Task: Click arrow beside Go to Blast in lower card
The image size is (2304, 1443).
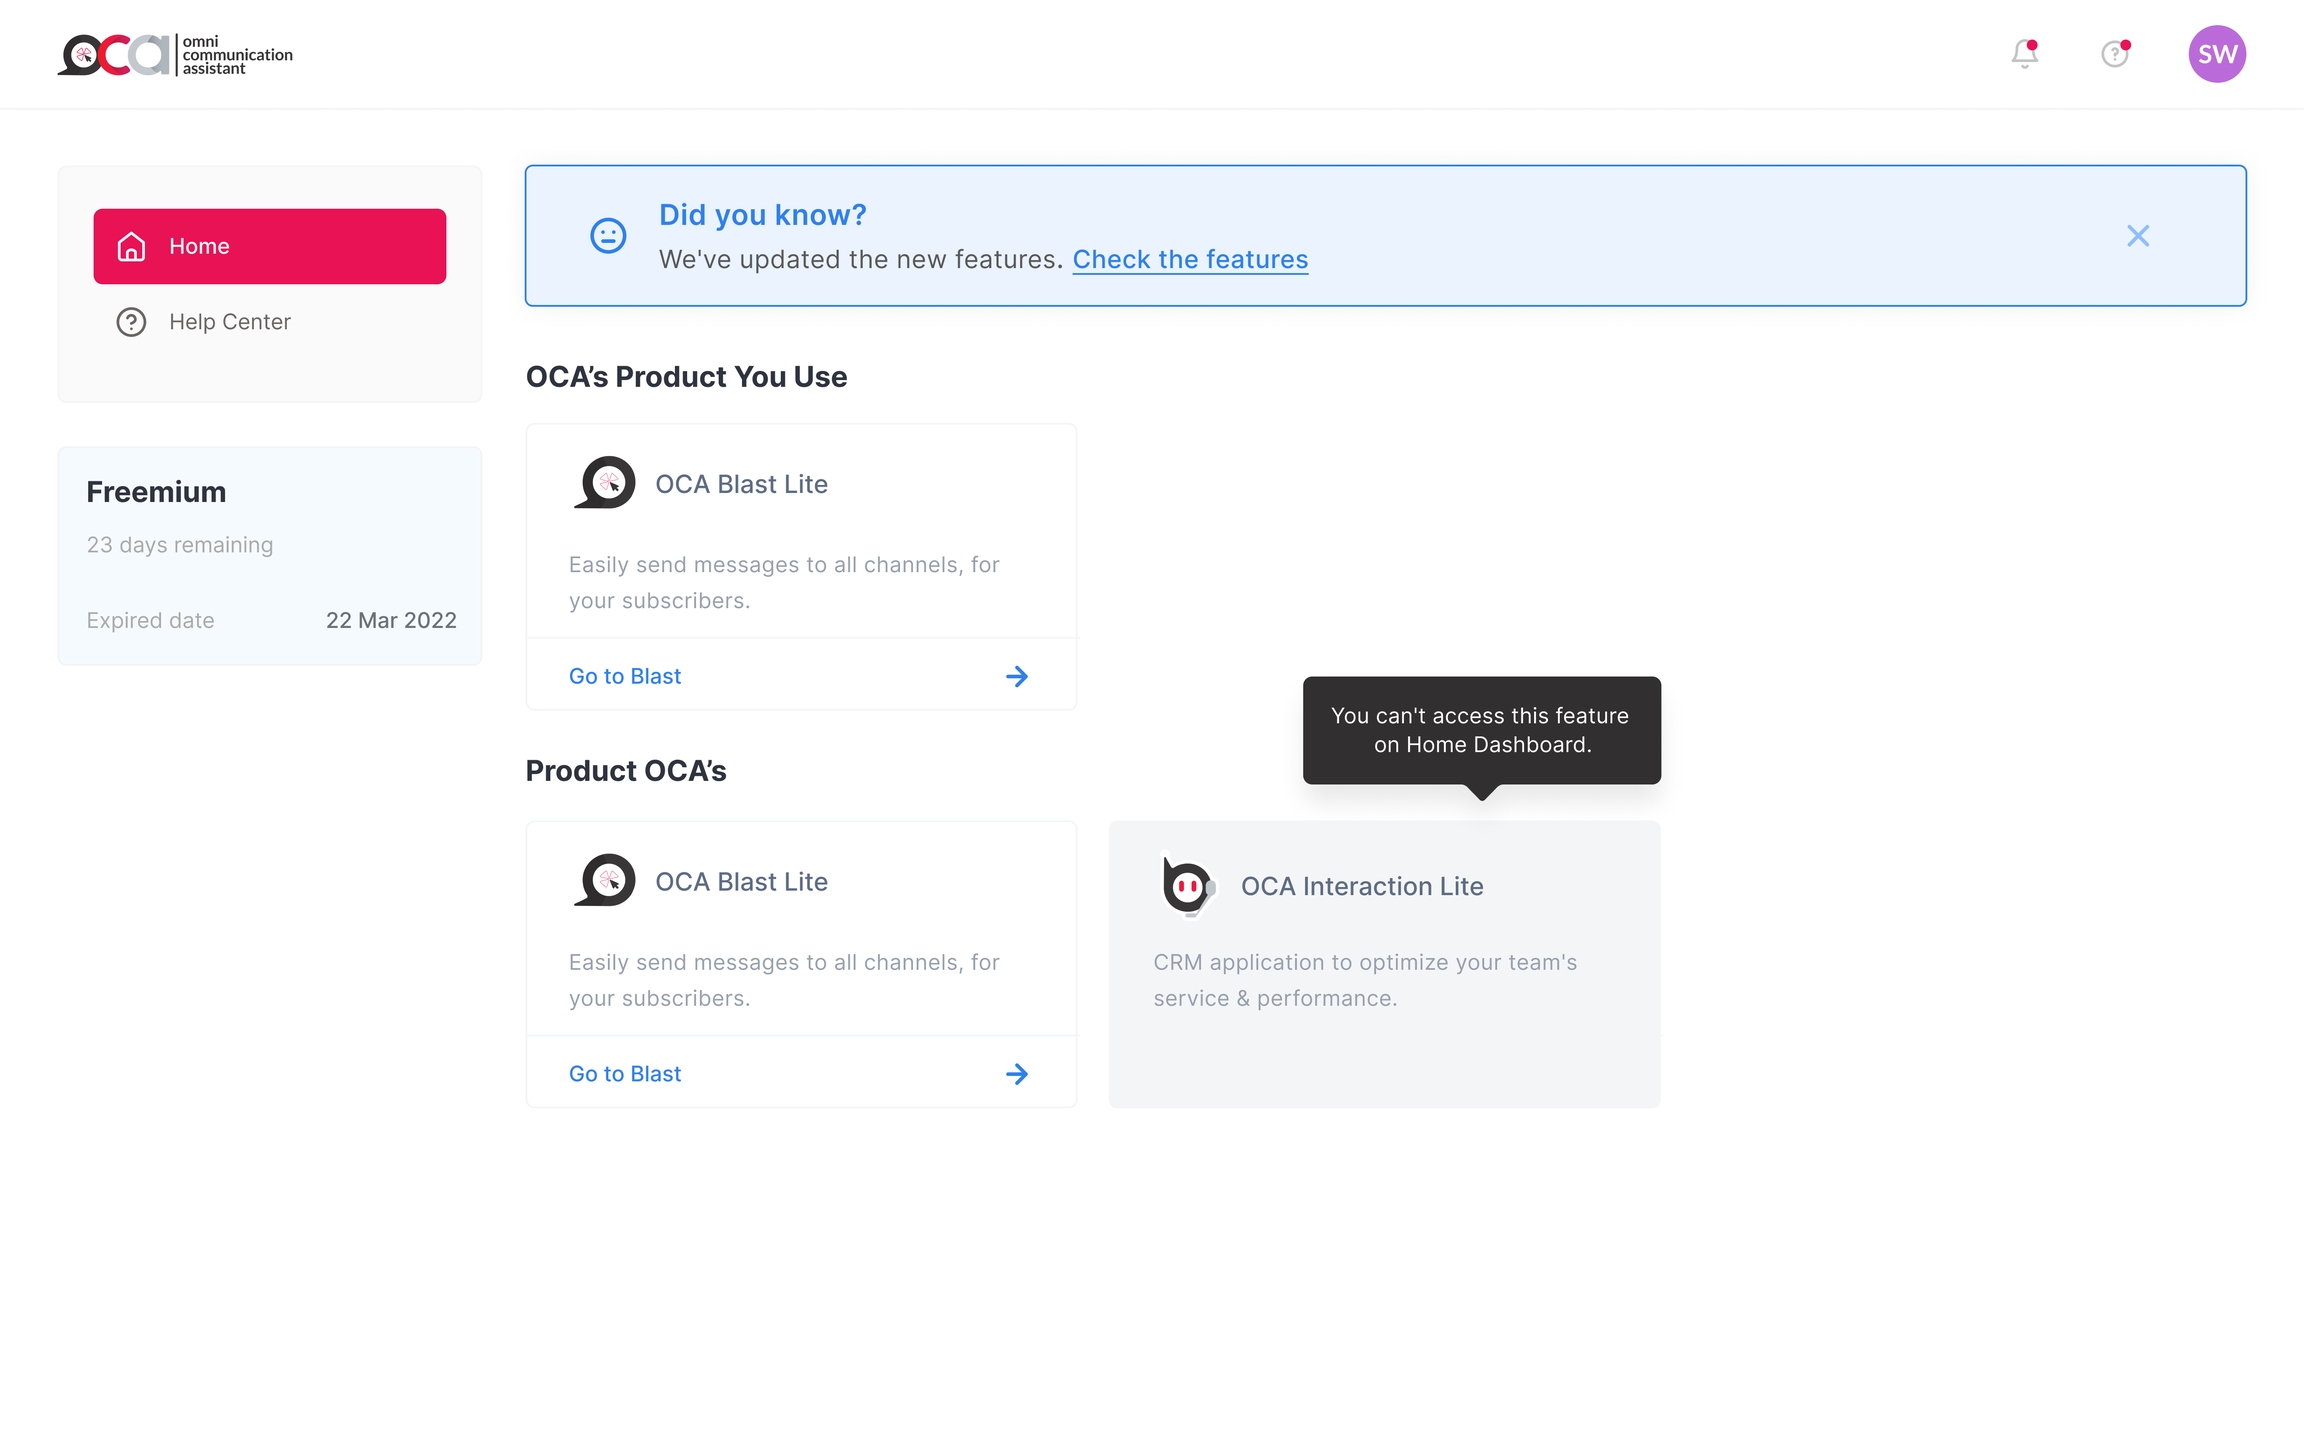Action: tap(1016, 1074)
